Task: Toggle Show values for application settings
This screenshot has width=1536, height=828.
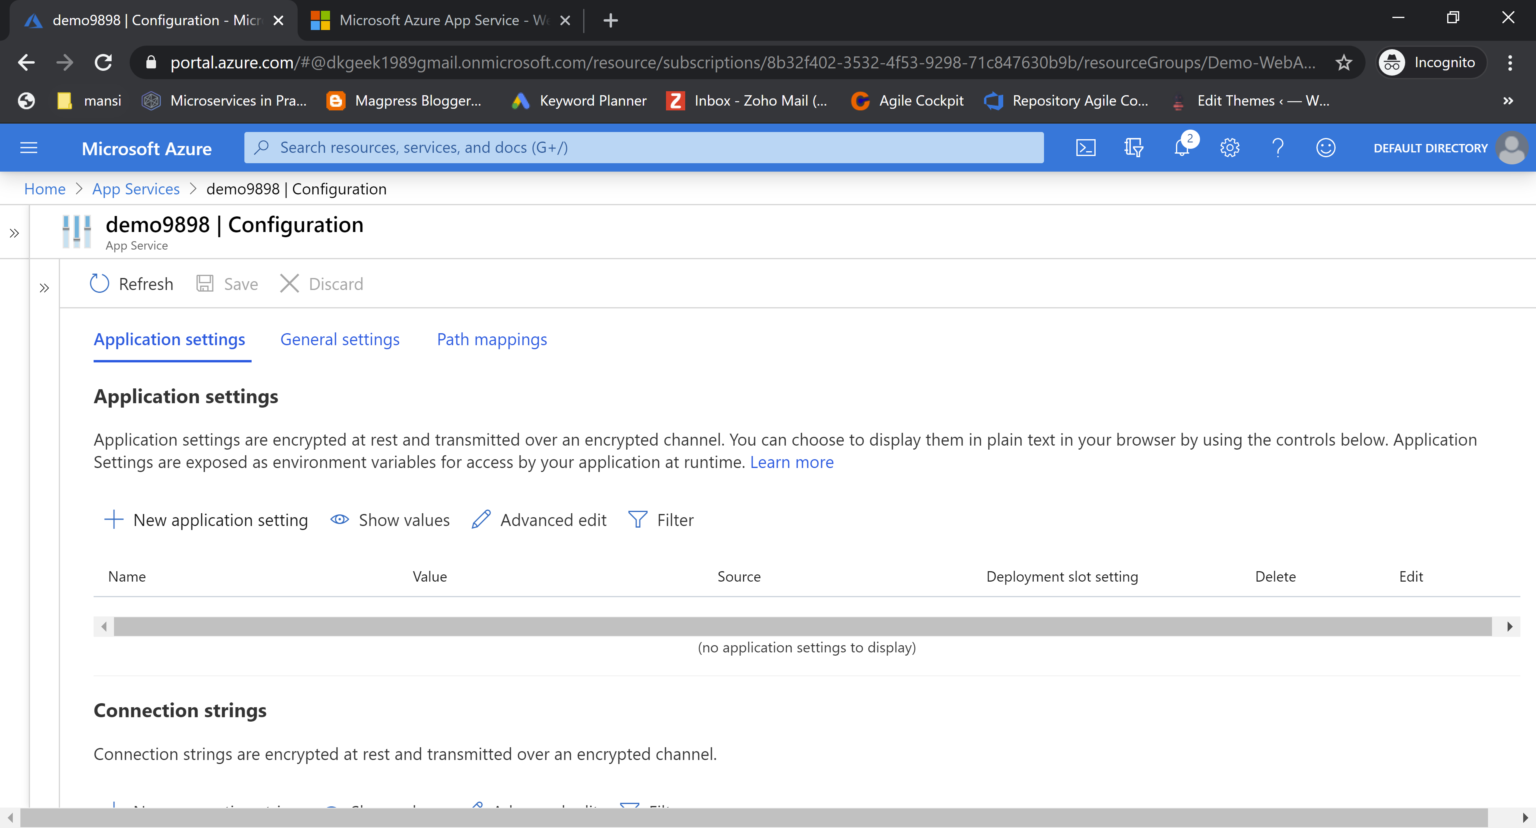Action: click(x=390, y=520)
